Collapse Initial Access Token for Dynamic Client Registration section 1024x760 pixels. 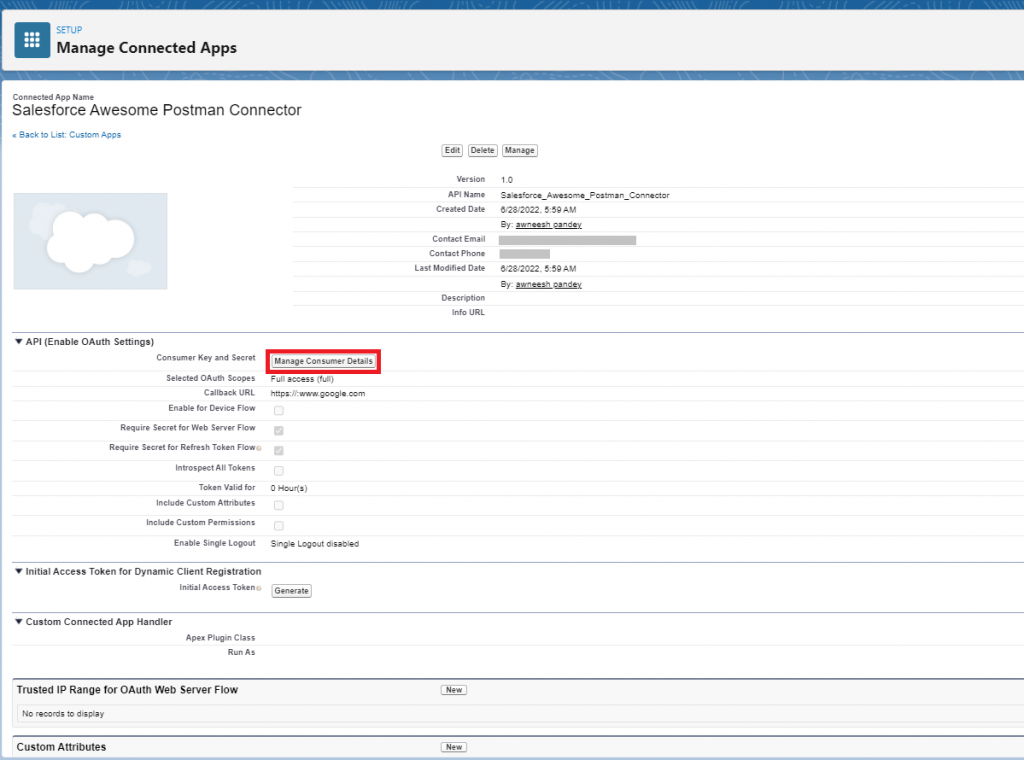tap(19, 571)
